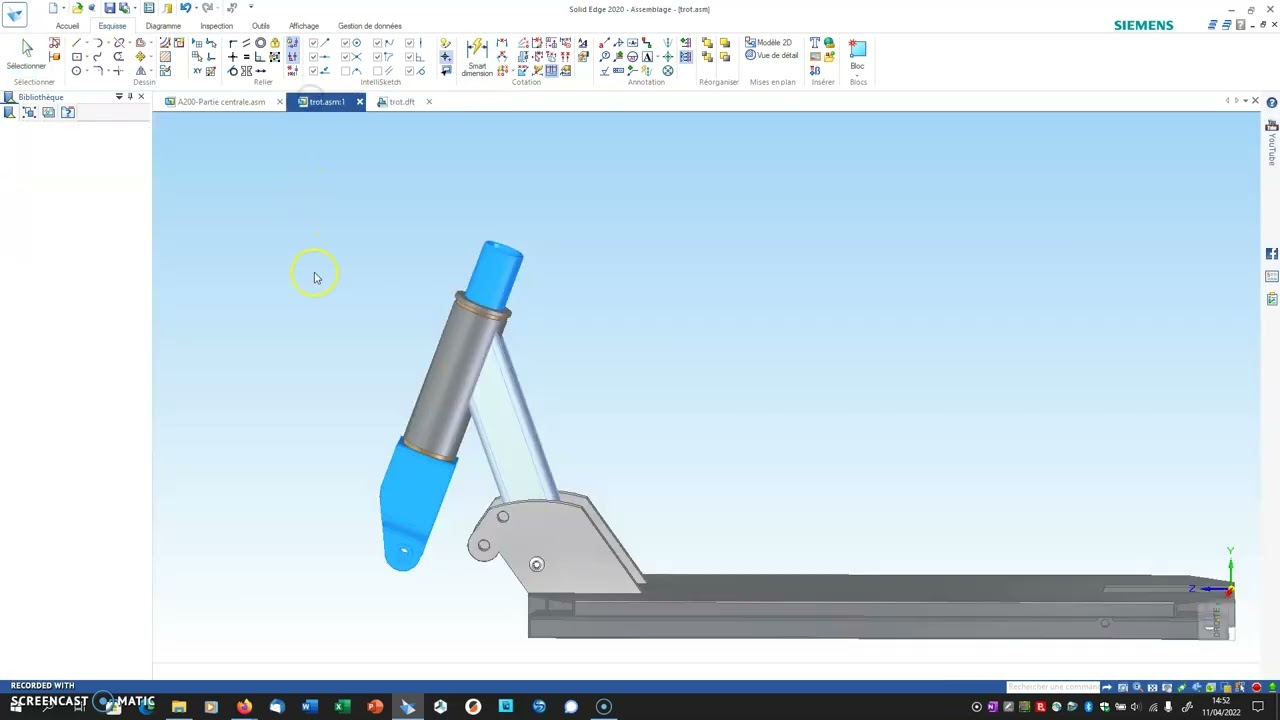Open the Outils ribbon tab
Viewport: 1280px width, 720px height.
click(261, 26)
